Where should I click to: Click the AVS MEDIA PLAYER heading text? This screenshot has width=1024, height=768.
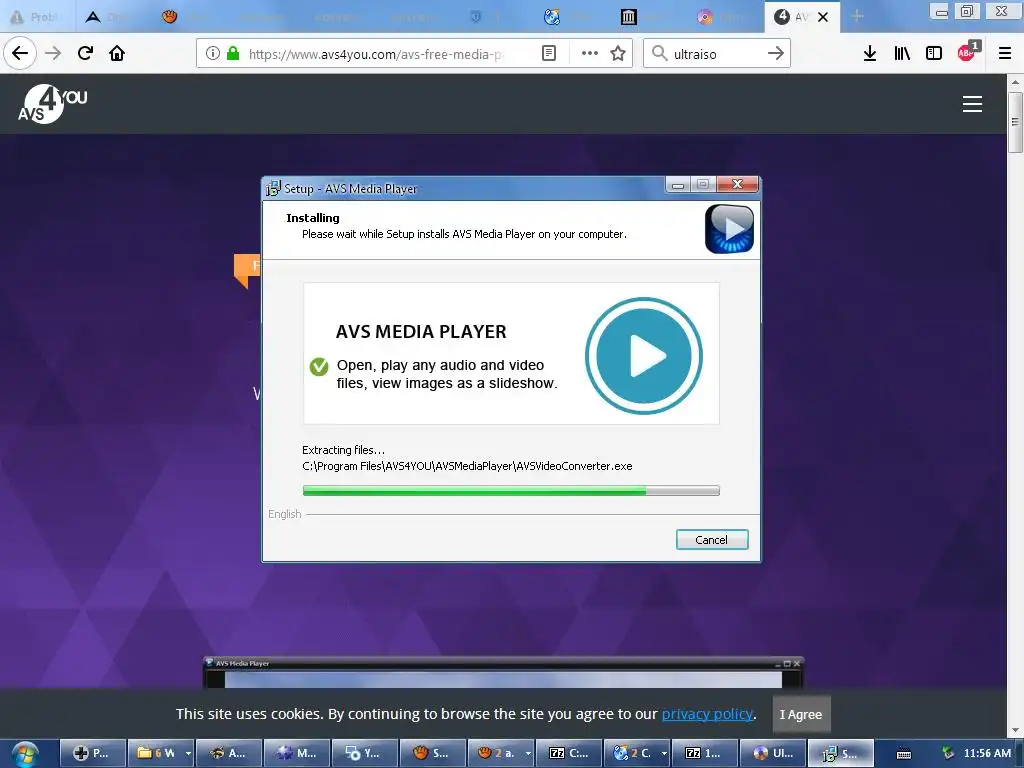point(421,332)
